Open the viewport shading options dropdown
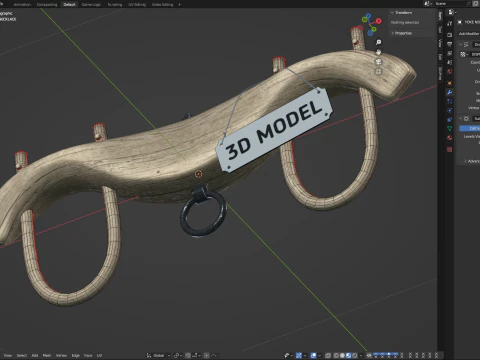Screen dimensions: 480x360 coord(361,355)
